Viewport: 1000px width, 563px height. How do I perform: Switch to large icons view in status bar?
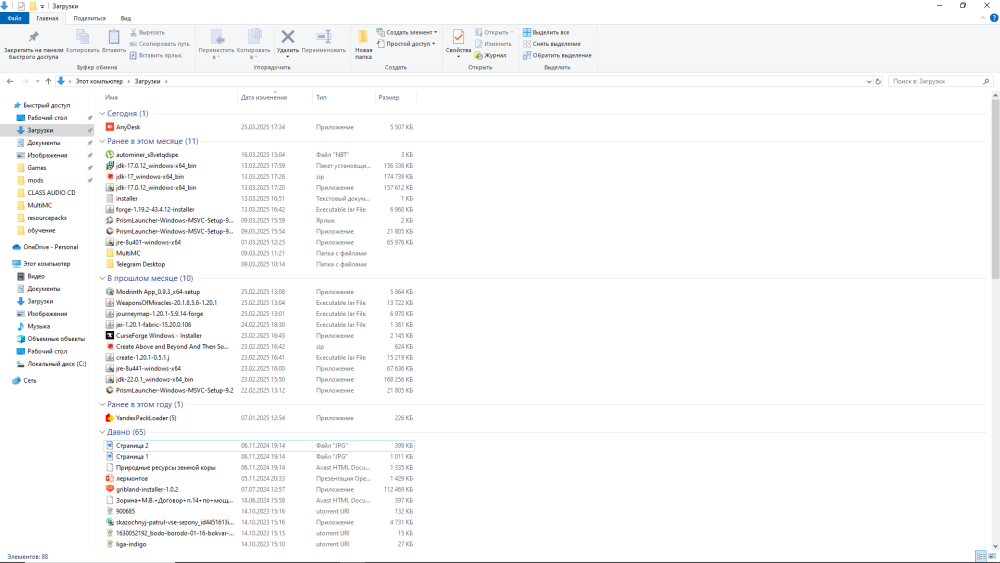(x=992, y=557)
